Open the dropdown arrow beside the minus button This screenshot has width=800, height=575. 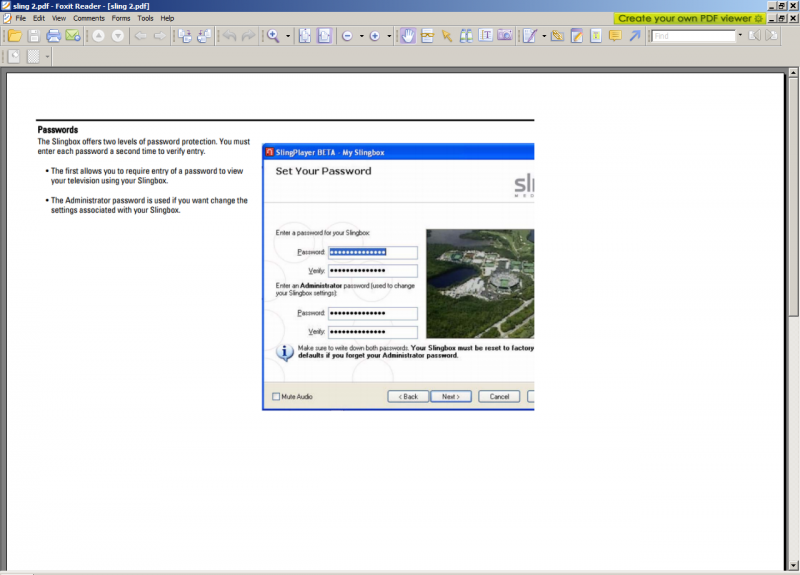[361, 36]
